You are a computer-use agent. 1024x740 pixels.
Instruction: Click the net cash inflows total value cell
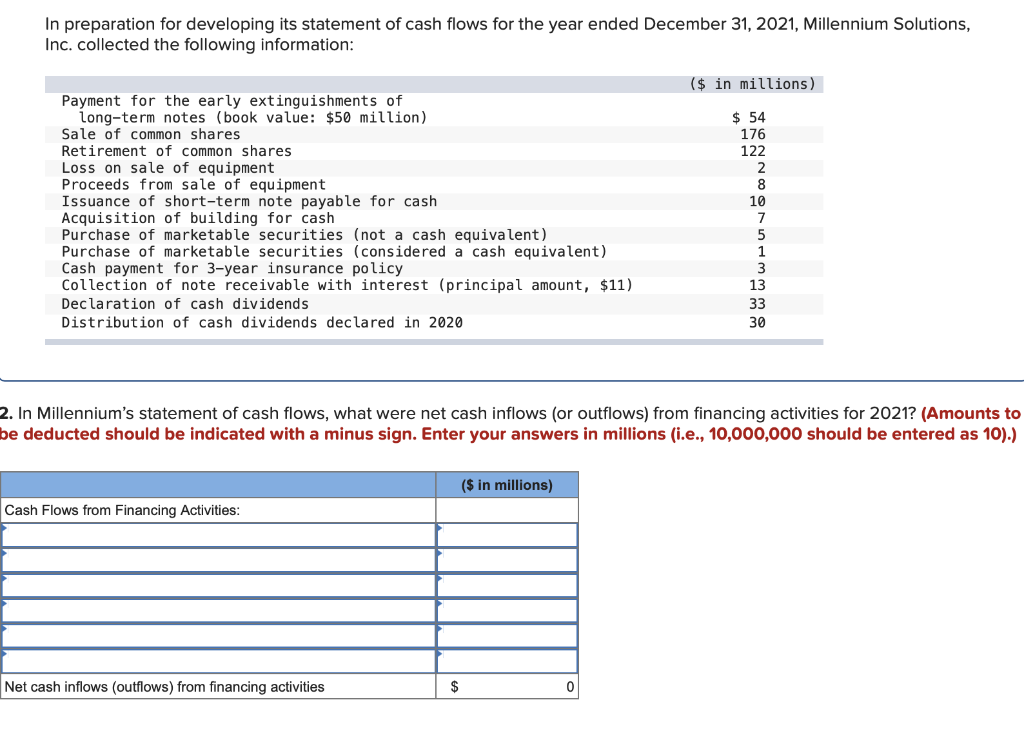[x=507, y=686]
